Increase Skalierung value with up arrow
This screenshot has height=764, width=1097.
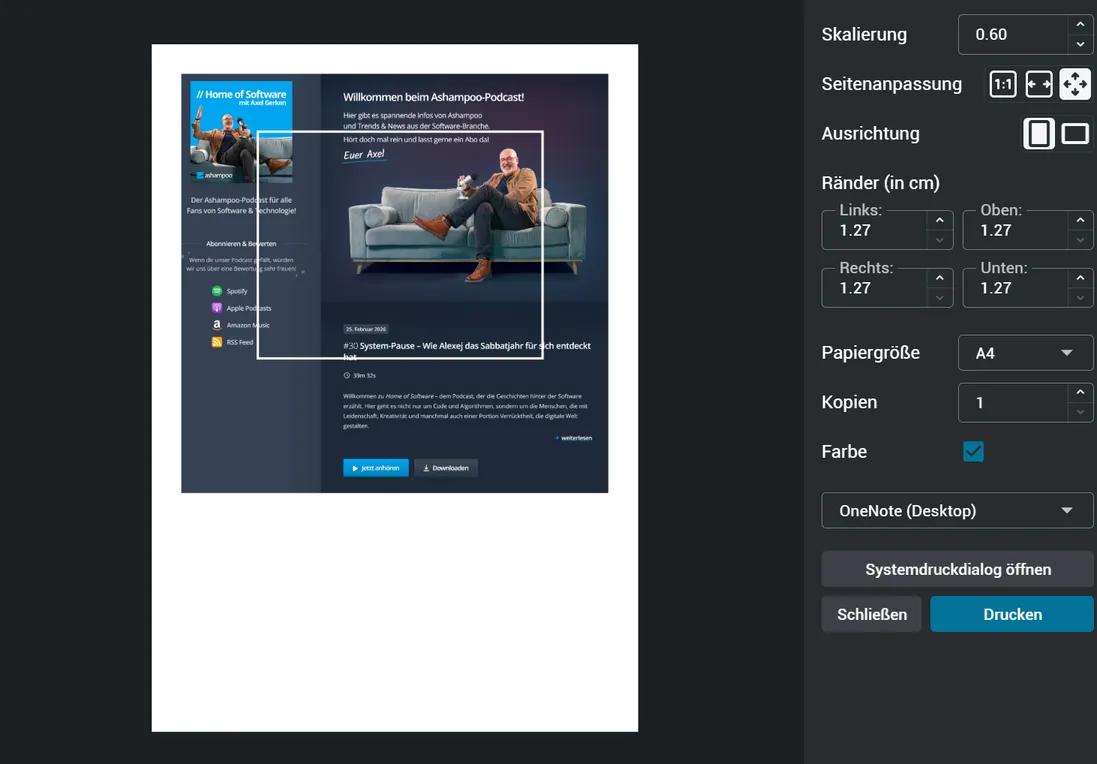point(1080,24)
